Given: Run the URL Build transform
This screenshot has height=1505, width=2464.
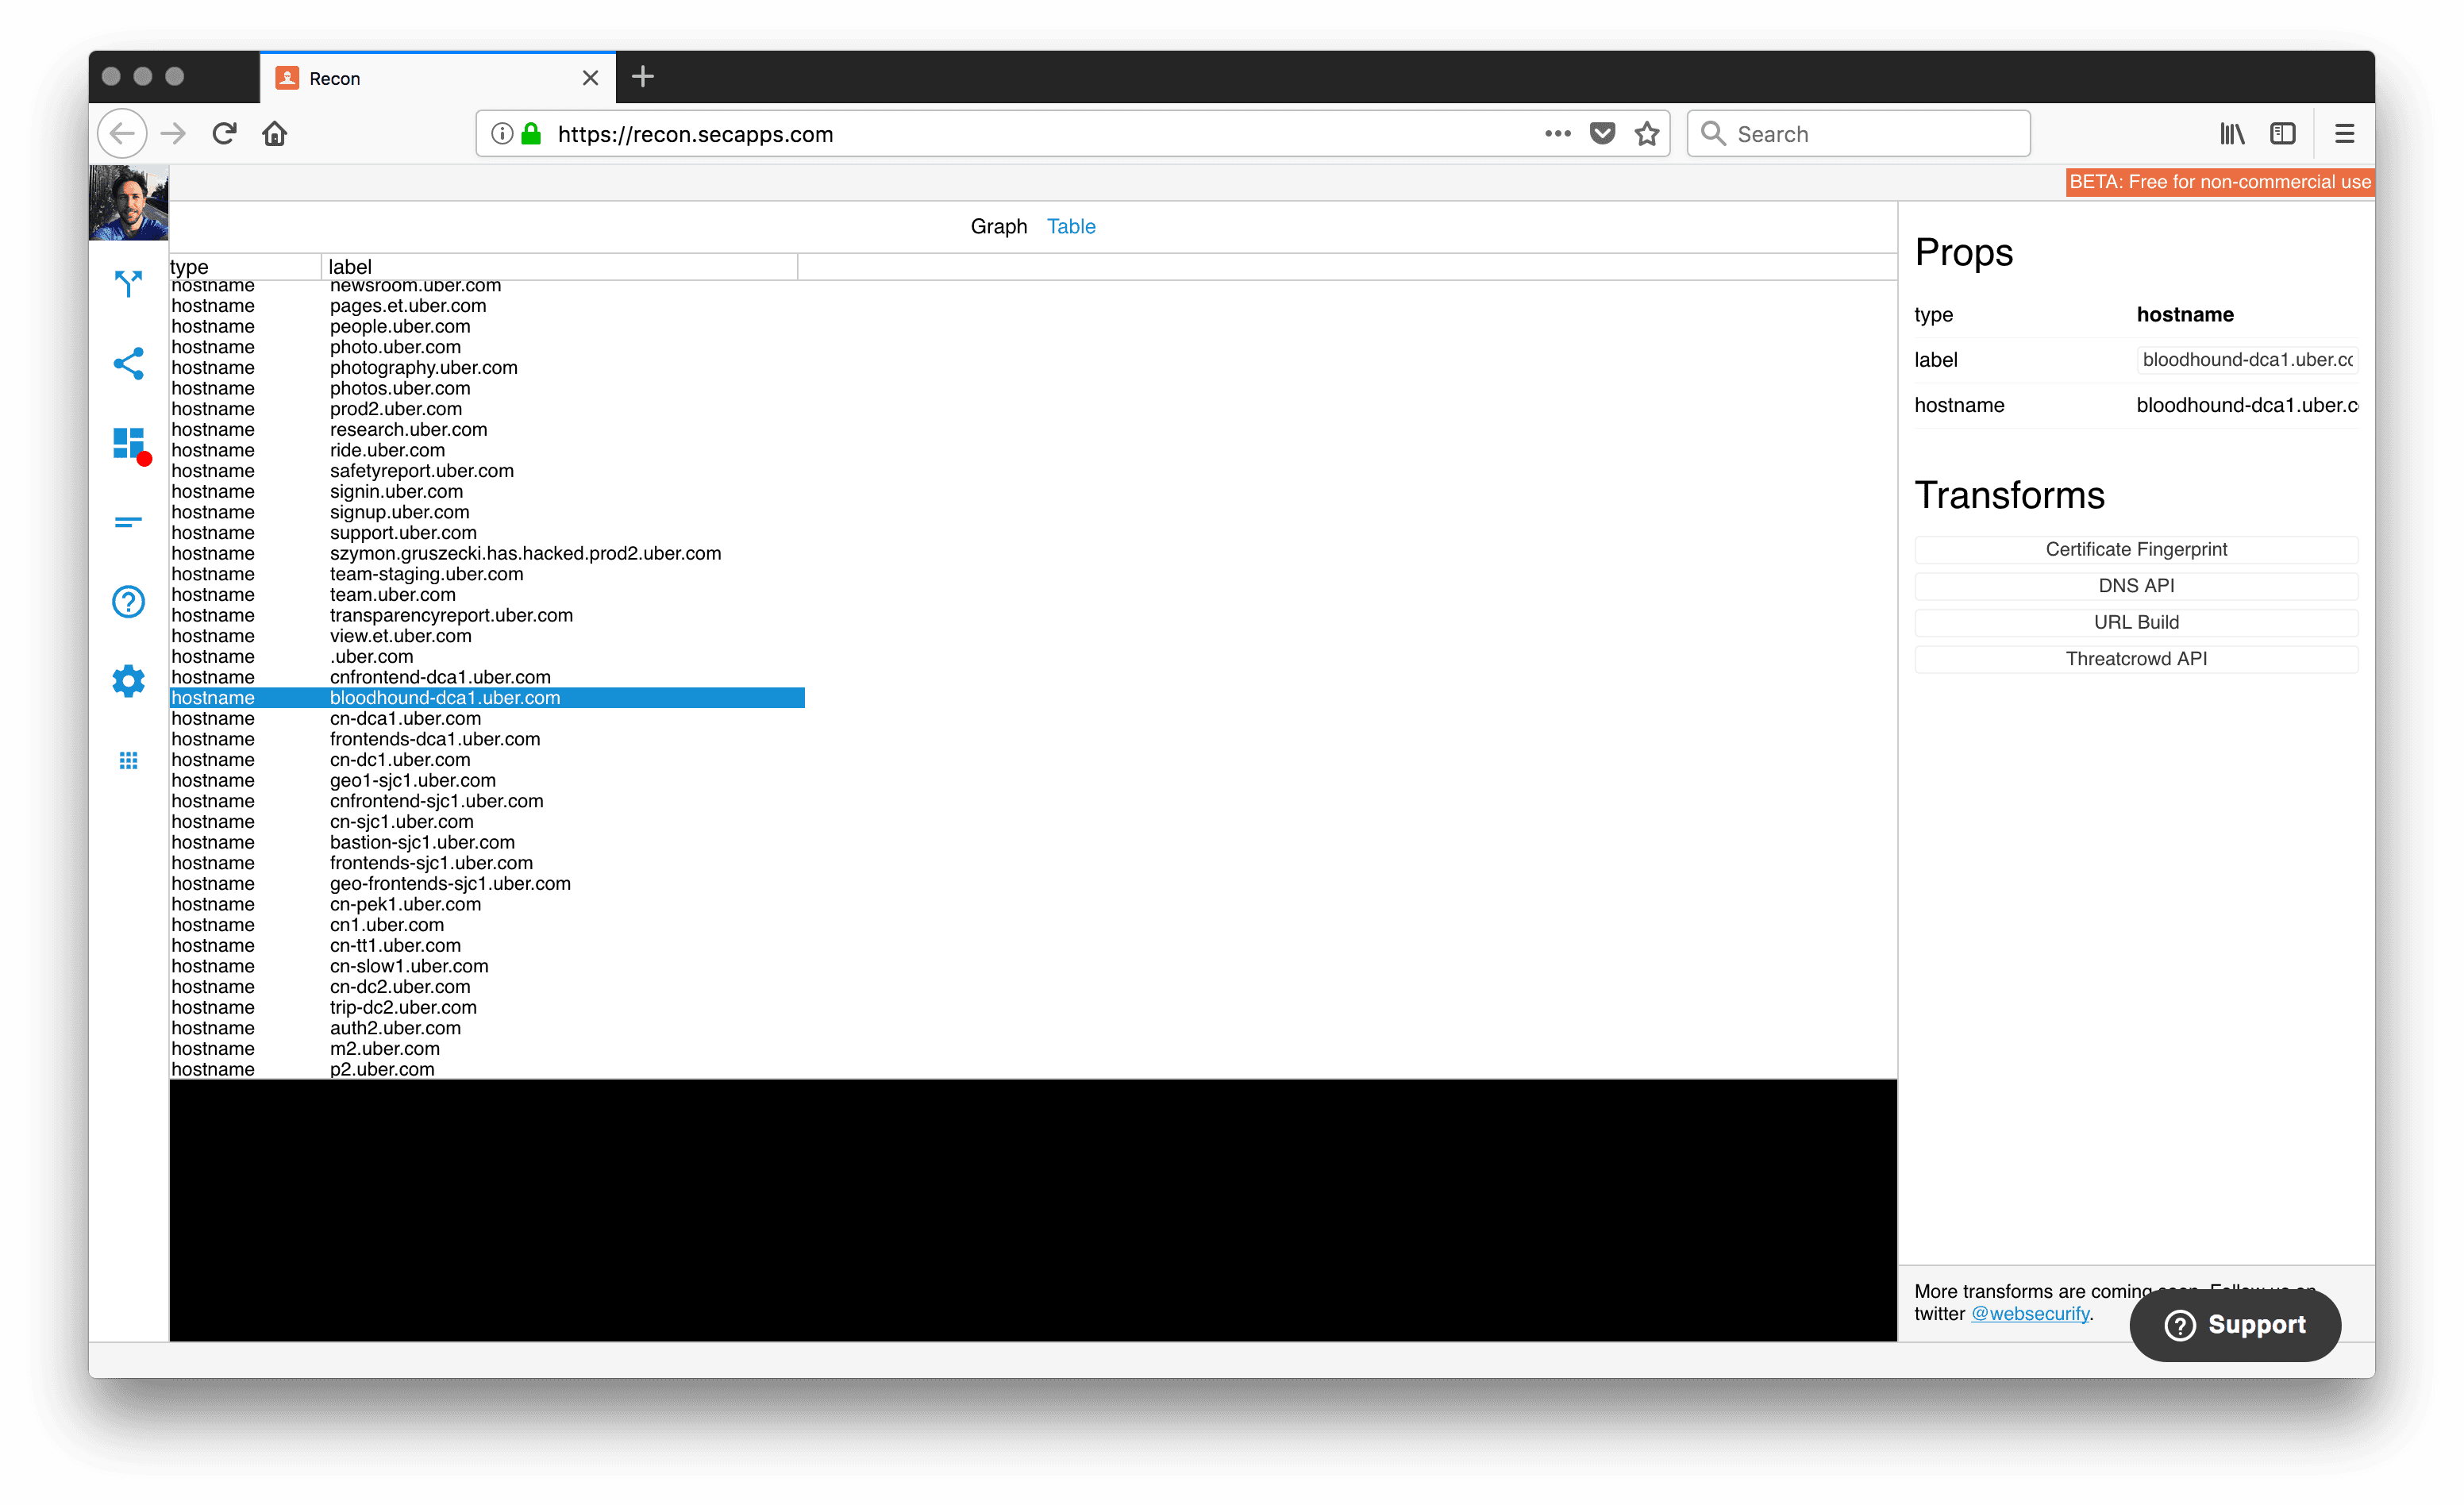Looking at the screenshot, I should tap(2136, 623).
